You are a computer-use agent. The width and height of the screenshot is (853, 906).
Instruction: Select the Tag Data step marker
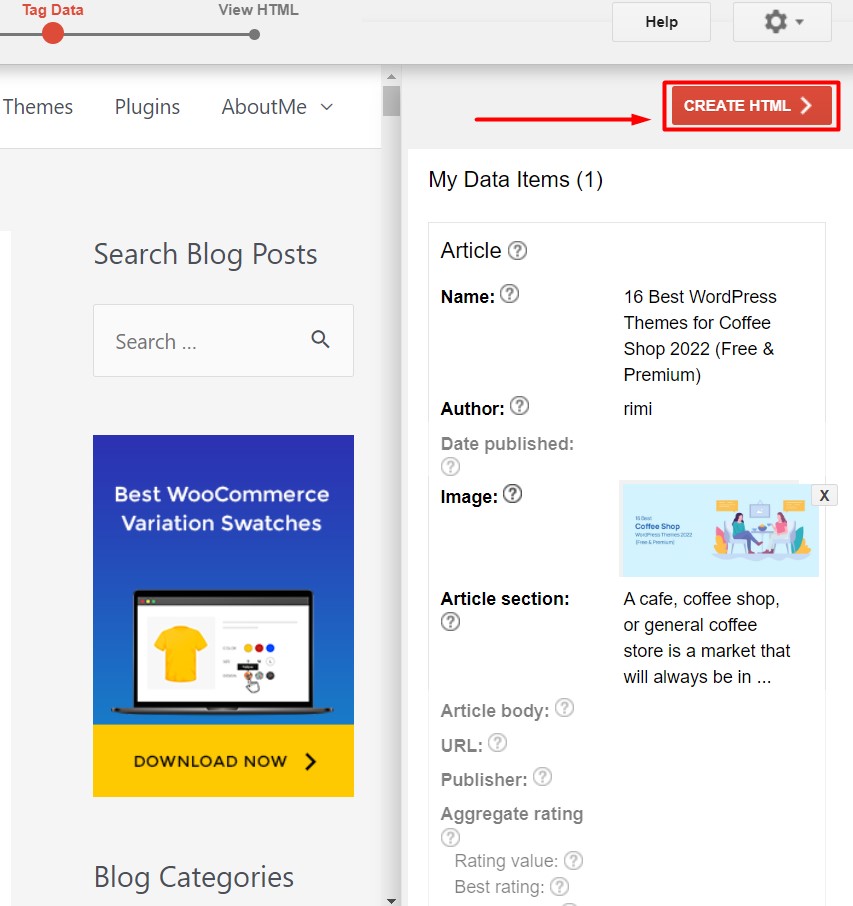[x=53, y=33]
